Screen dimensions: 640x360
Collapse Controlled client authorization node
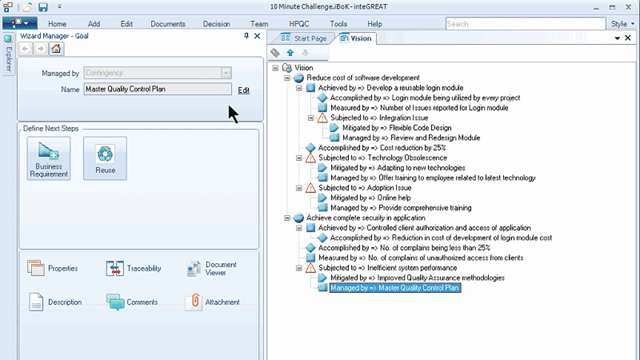pos(299,228)
